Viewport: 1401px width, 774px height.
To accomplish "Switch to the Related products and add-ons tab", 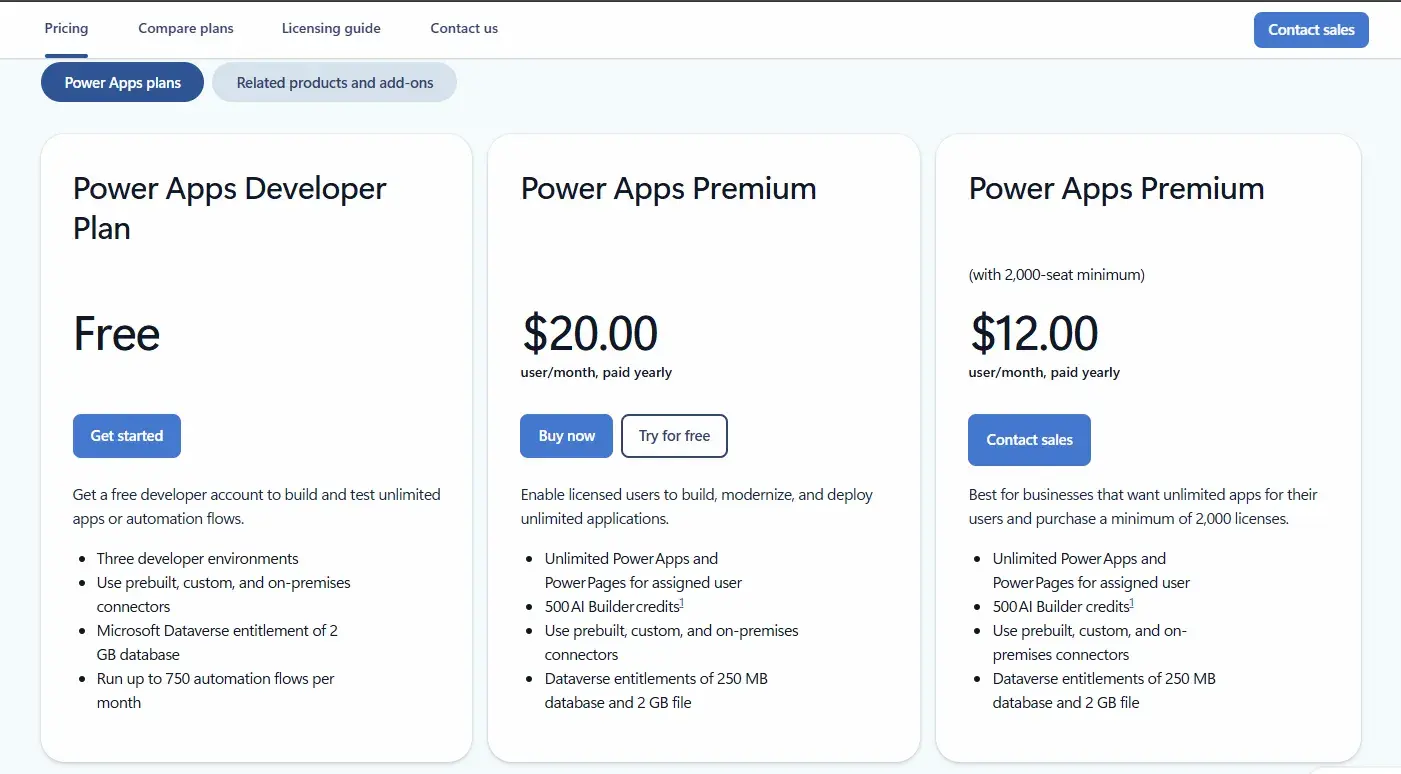I will pyautogui.click(x=334, y=82).
